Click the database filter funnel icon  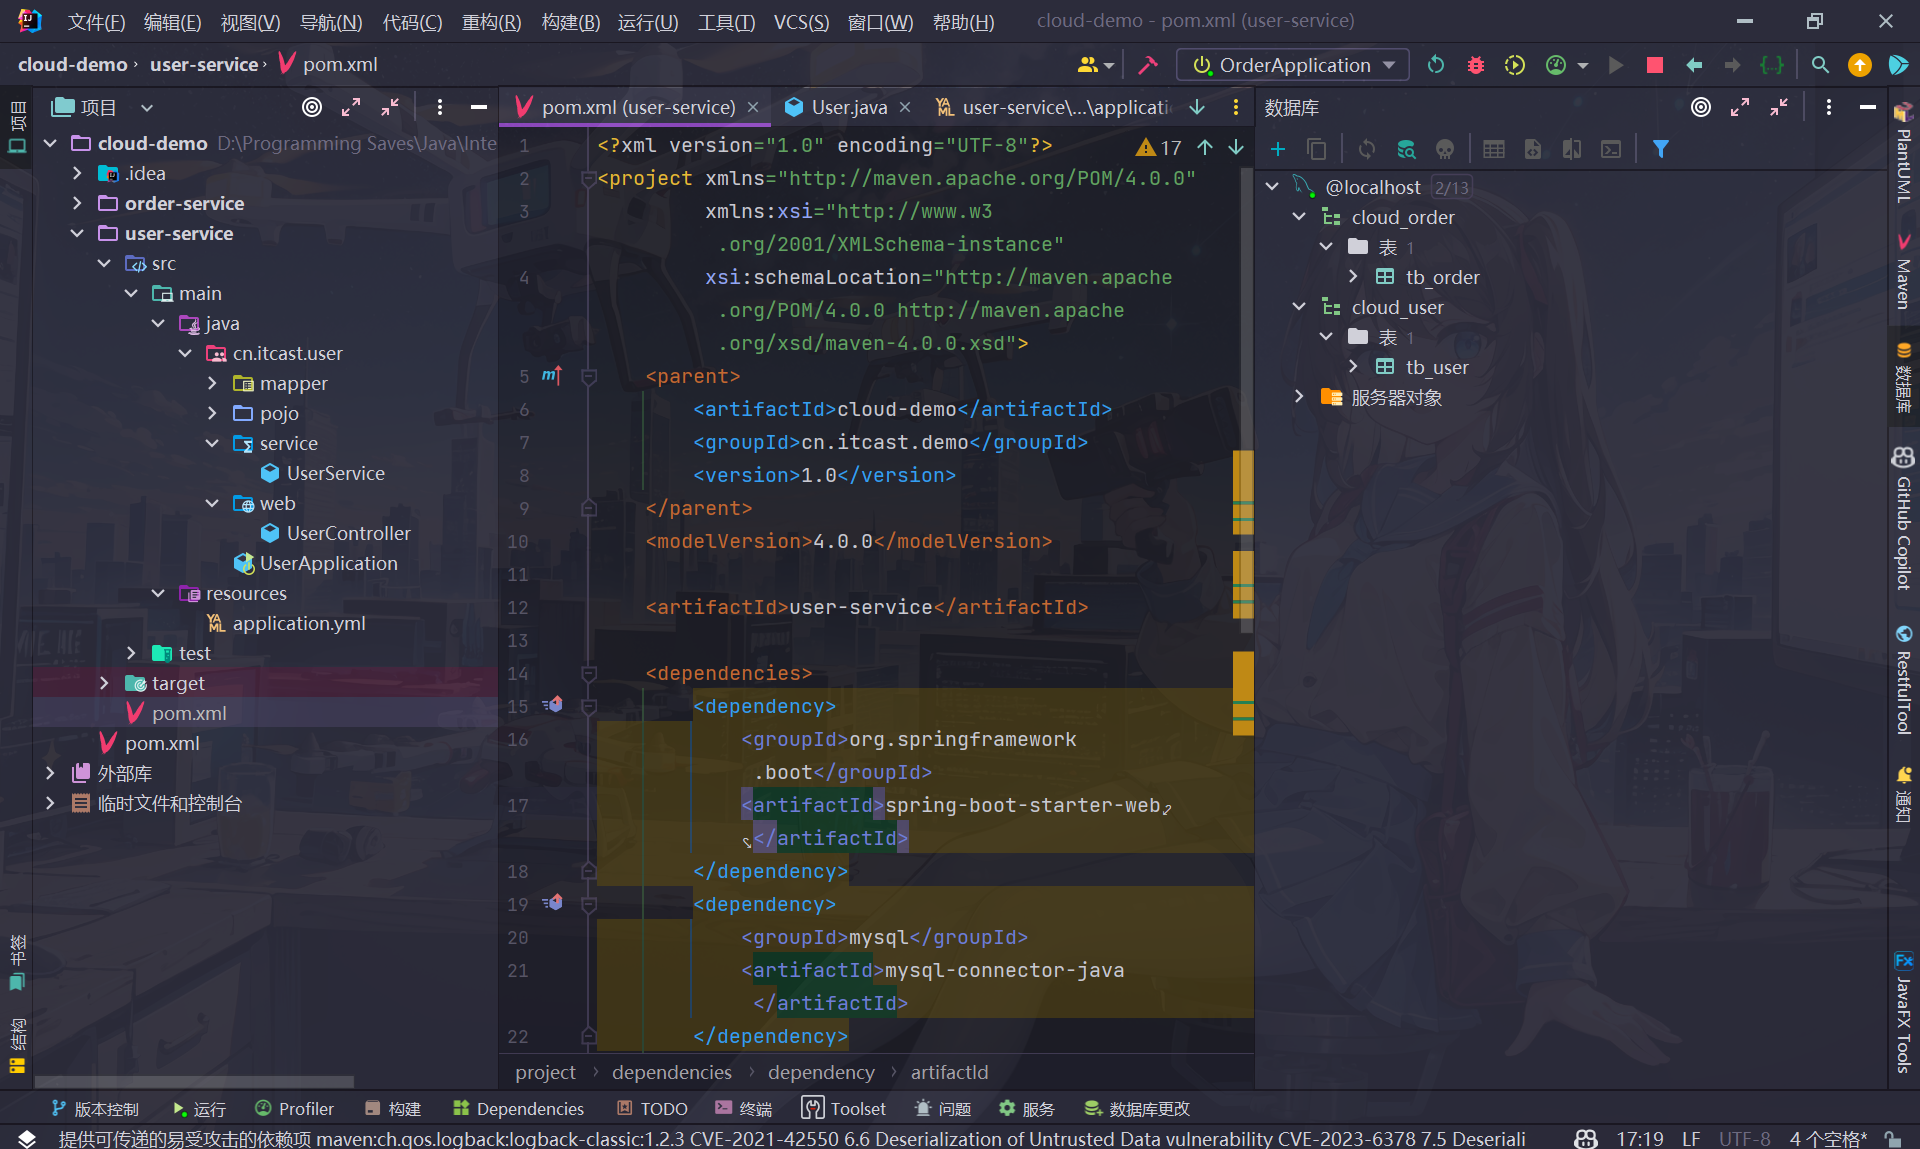[x=1660, y=149]
